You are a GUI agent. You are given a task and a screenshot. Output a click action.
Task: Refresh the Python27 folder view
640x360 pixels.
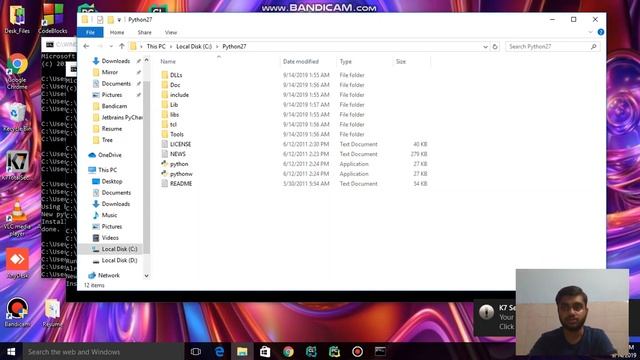tap(495, 47)
